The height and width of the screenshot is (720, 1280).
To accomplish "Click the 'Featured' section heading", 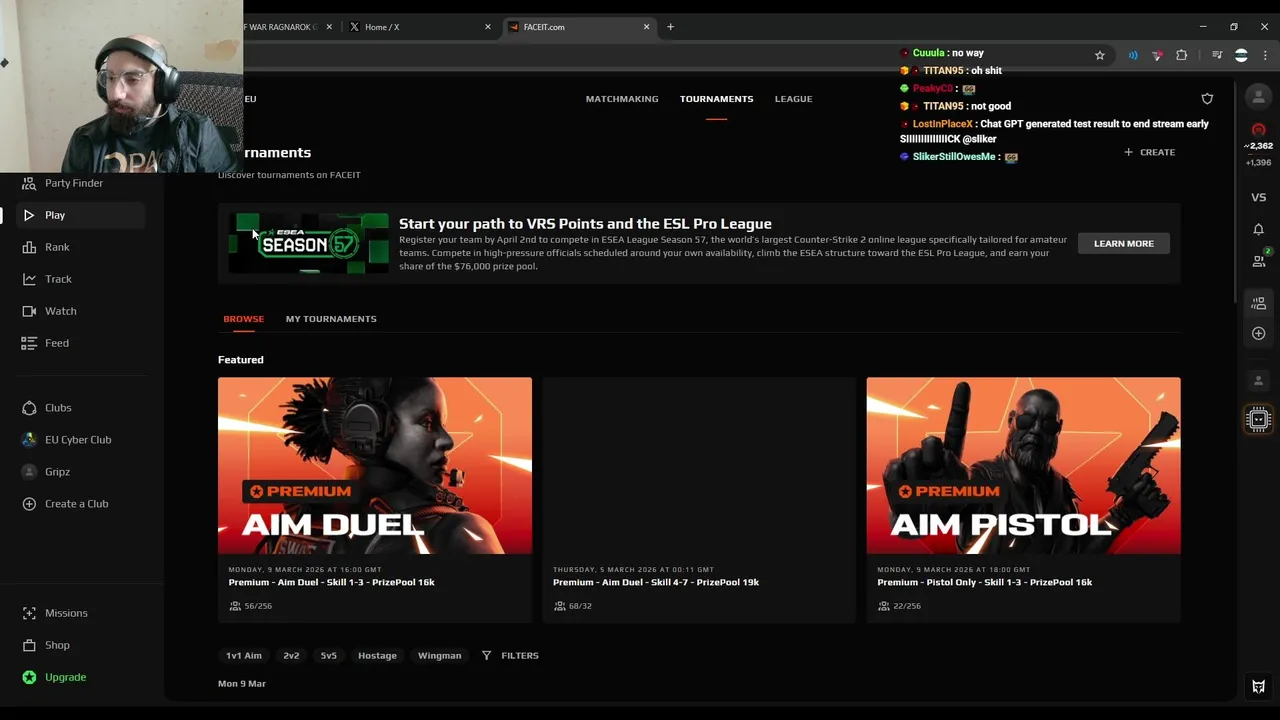I will 241,360.
